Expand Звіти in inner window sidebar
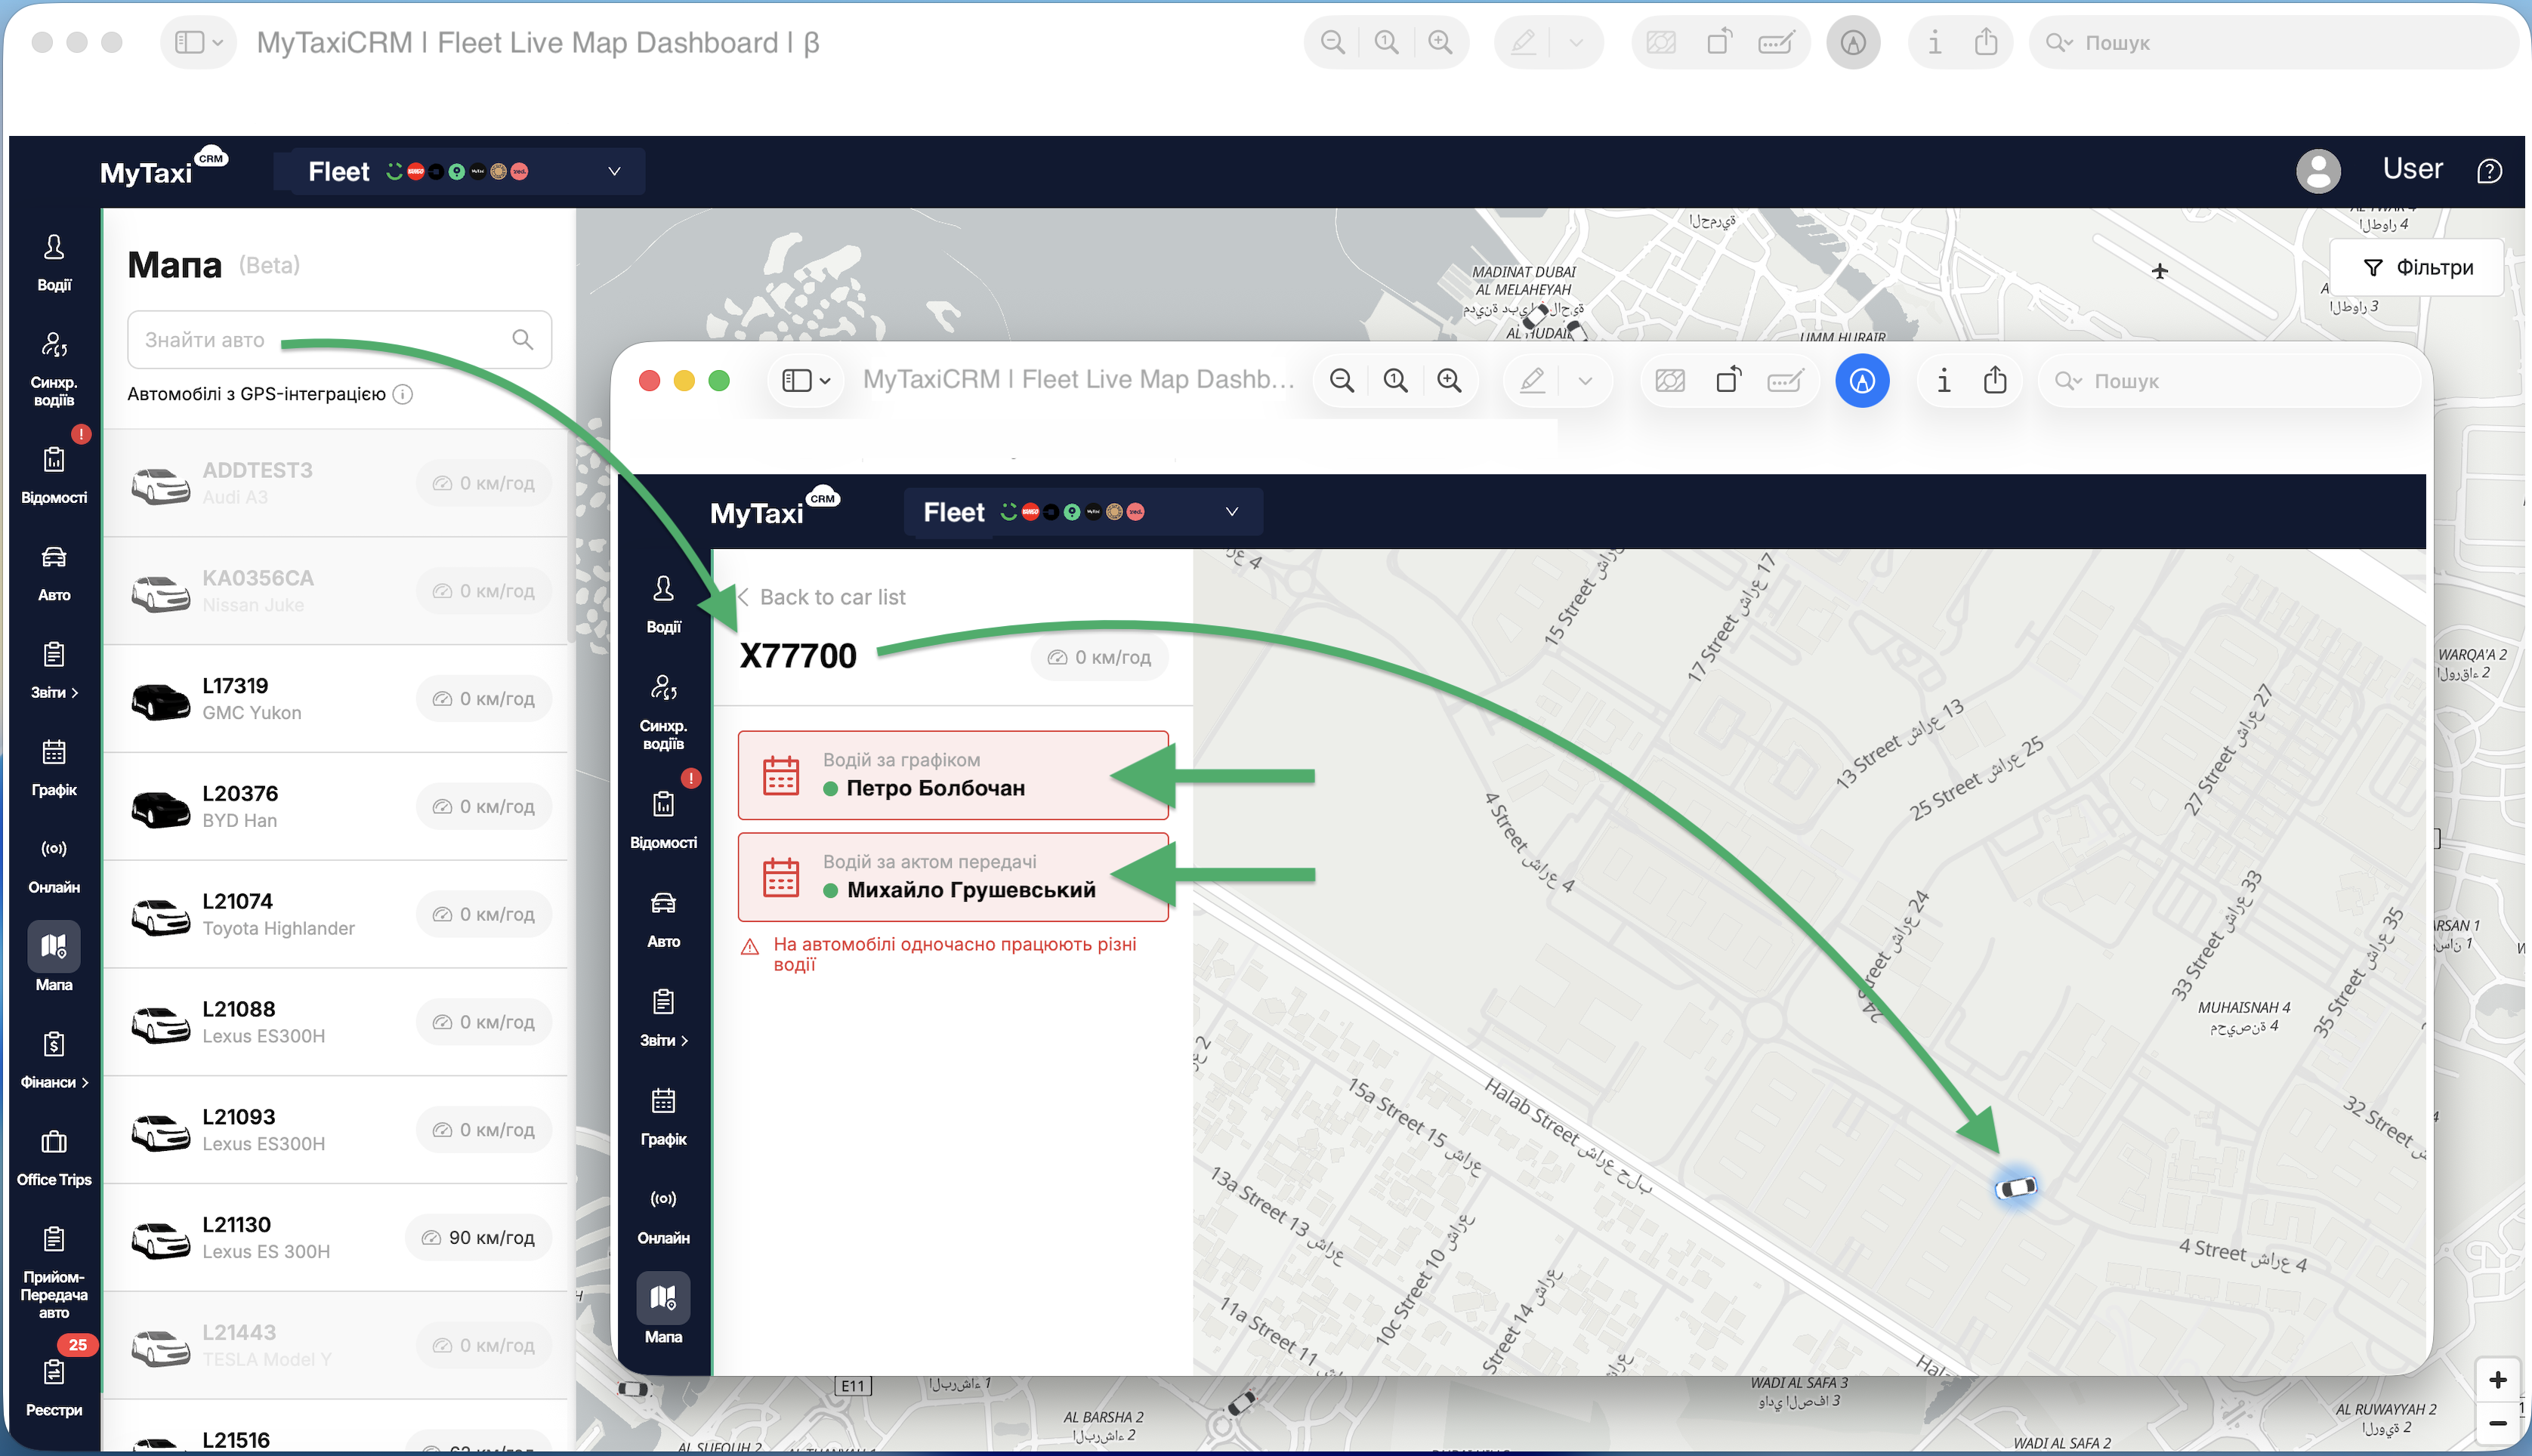Viewport: 2532px width, 1456px height. tap(663, 1017)
